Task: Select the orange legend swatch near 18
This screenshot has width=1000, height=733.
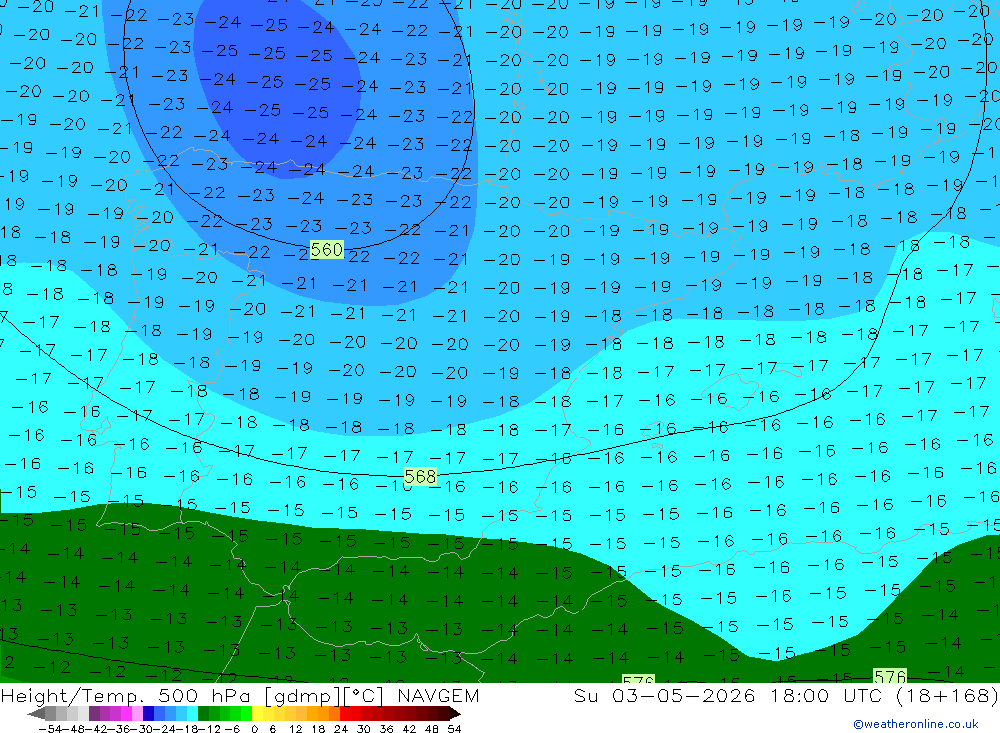Action: tap(322, 713)
